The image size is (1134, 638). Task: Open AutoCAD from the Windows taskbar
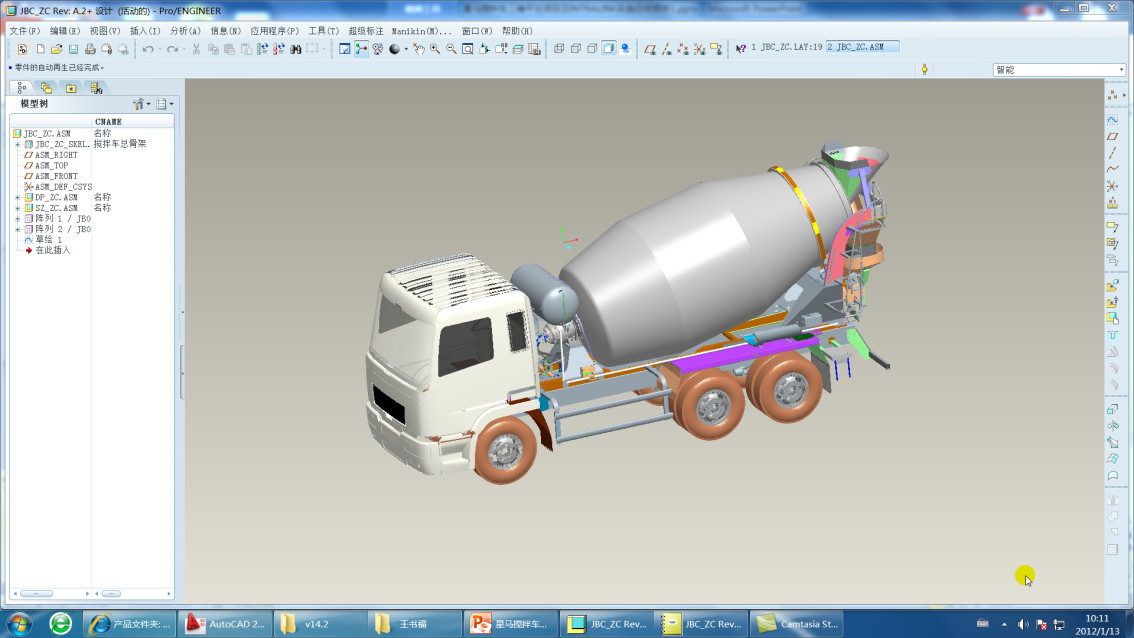(x=225, y=624)
